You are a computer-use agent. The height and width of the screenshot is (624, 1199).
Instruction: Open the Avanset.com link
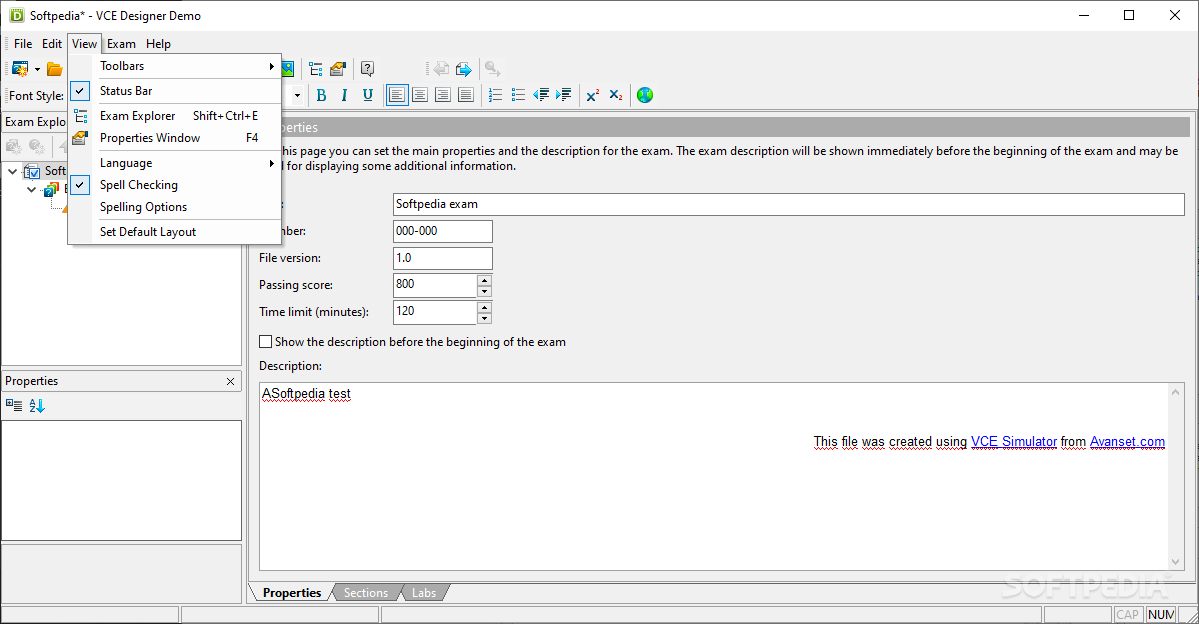tap(1127, 441)
